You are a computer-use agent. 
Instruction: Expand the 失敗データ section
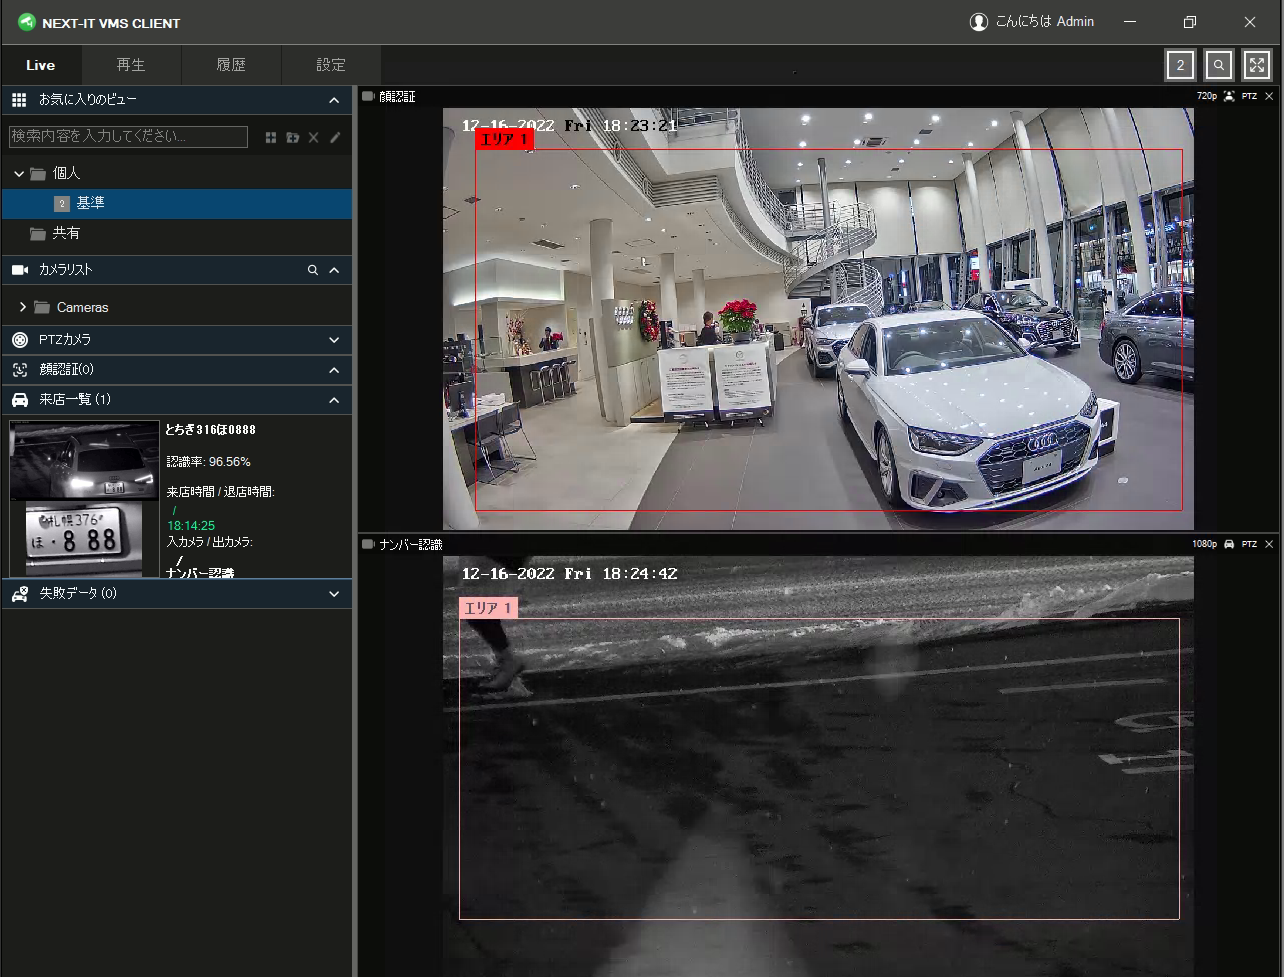tap(334, 593)
